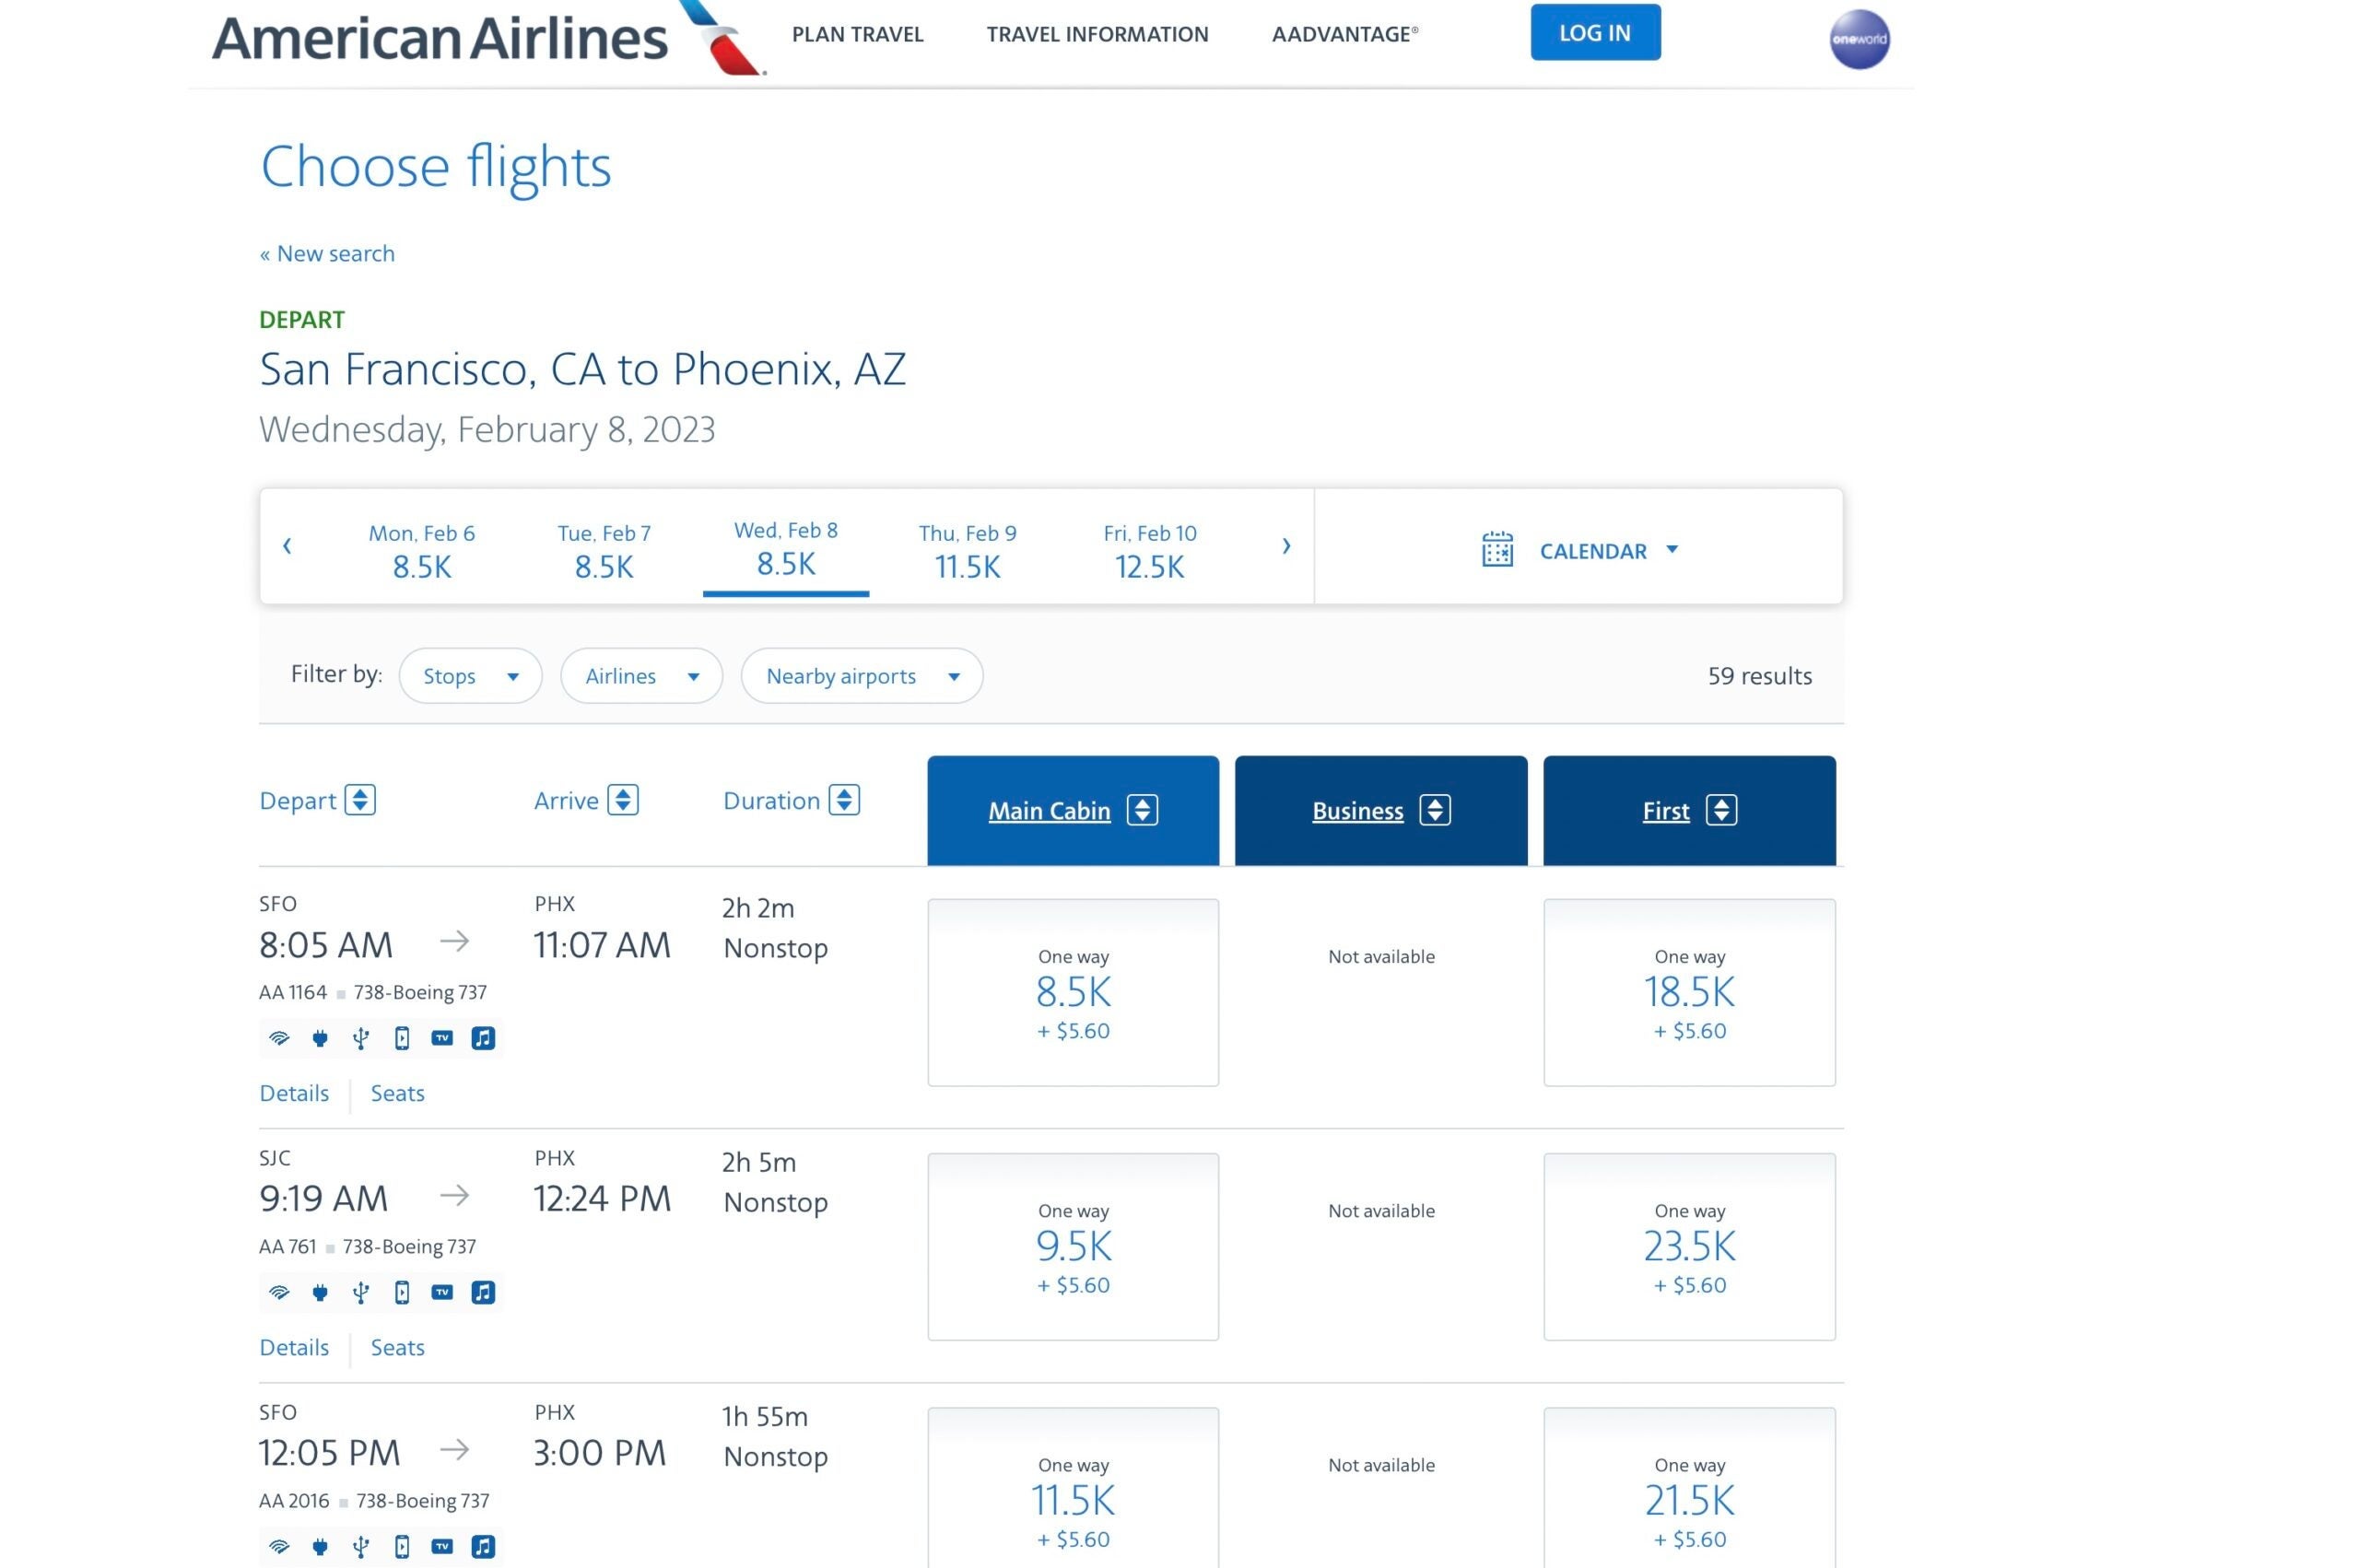The width and height of the screenshot is (2359, 1568).
Task: Sort flights by Depart time
Action: click(x=360, y=800)
